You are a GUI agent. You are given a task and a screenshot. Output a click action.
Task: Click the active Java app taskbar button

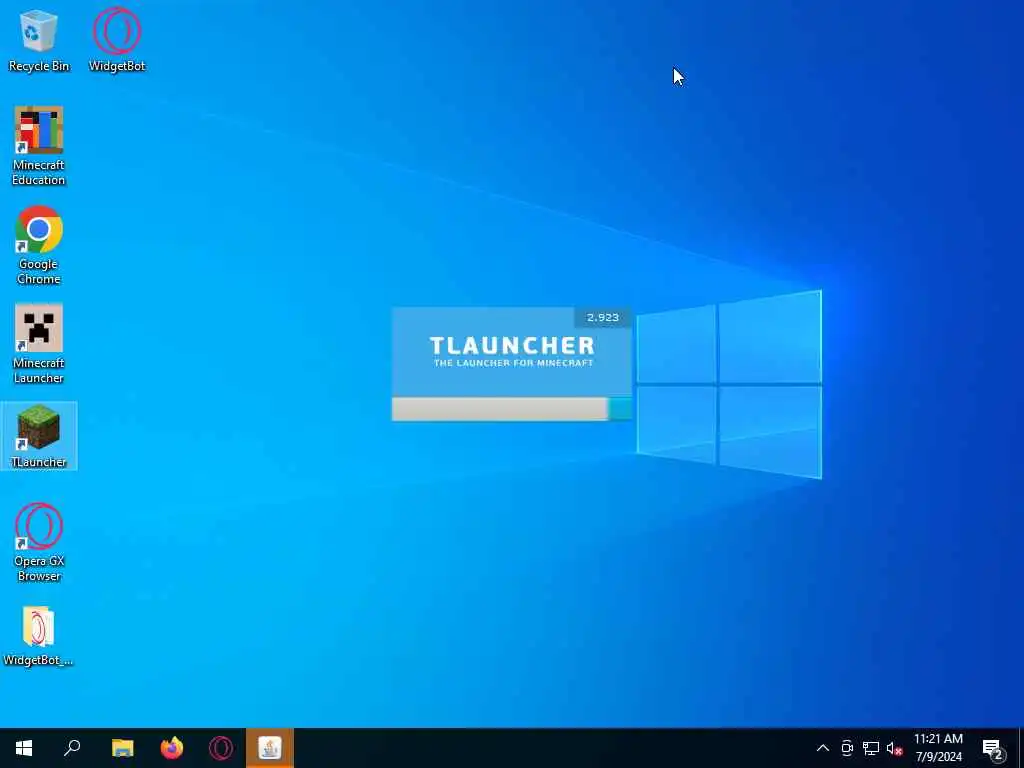(270, 748)
